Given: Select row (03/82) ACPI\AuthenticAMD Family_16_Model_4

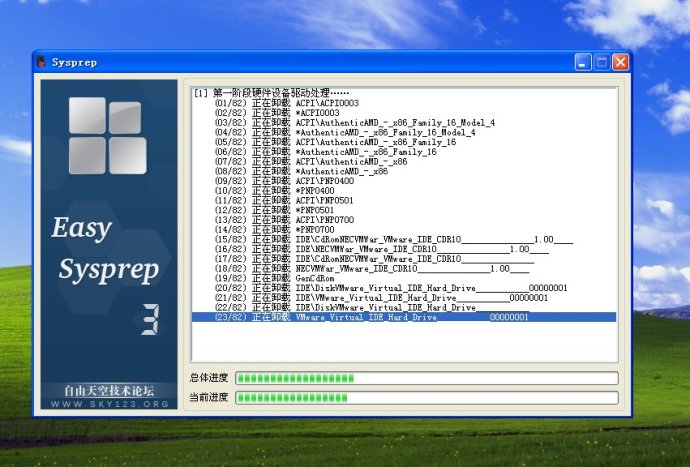Looking at the screenshot, I should click(x=404, y=122).
